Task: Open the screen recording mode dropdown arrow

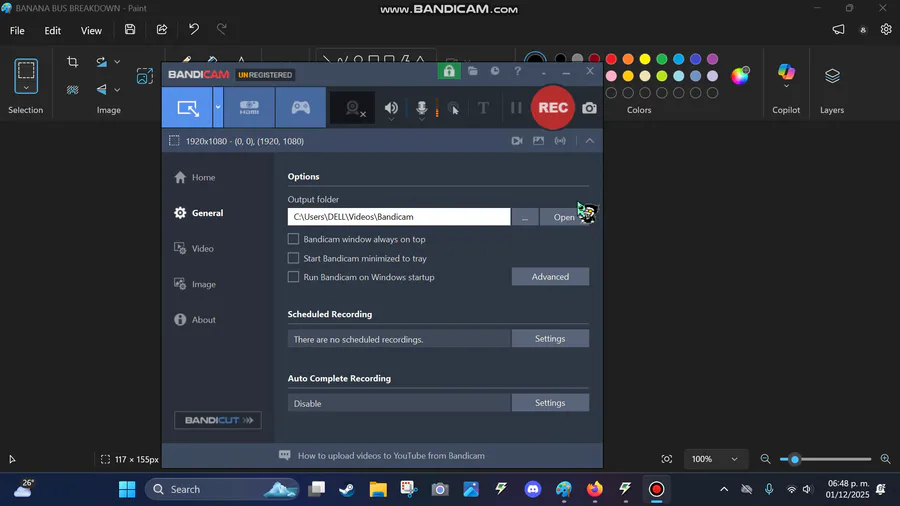Action: [x=218, y=108]
